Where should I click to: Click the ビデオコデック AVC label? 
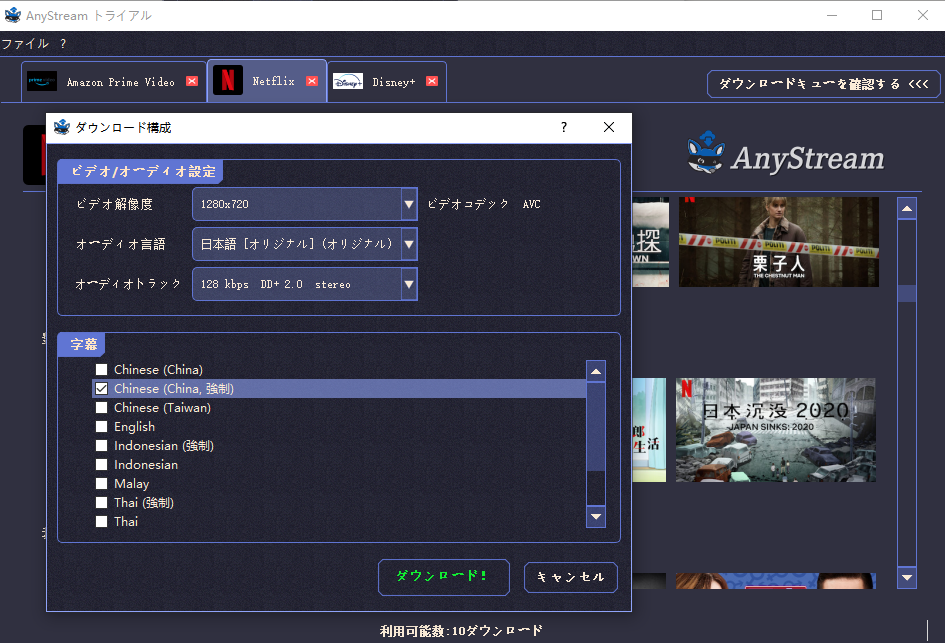pyautogui.click(x=484, y=204)
